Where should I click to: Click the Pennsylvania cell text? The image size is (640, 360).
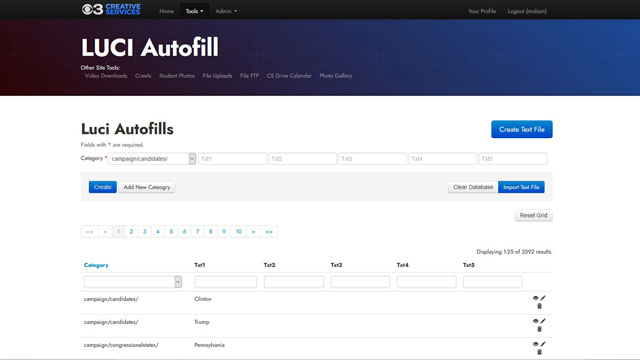209,345
